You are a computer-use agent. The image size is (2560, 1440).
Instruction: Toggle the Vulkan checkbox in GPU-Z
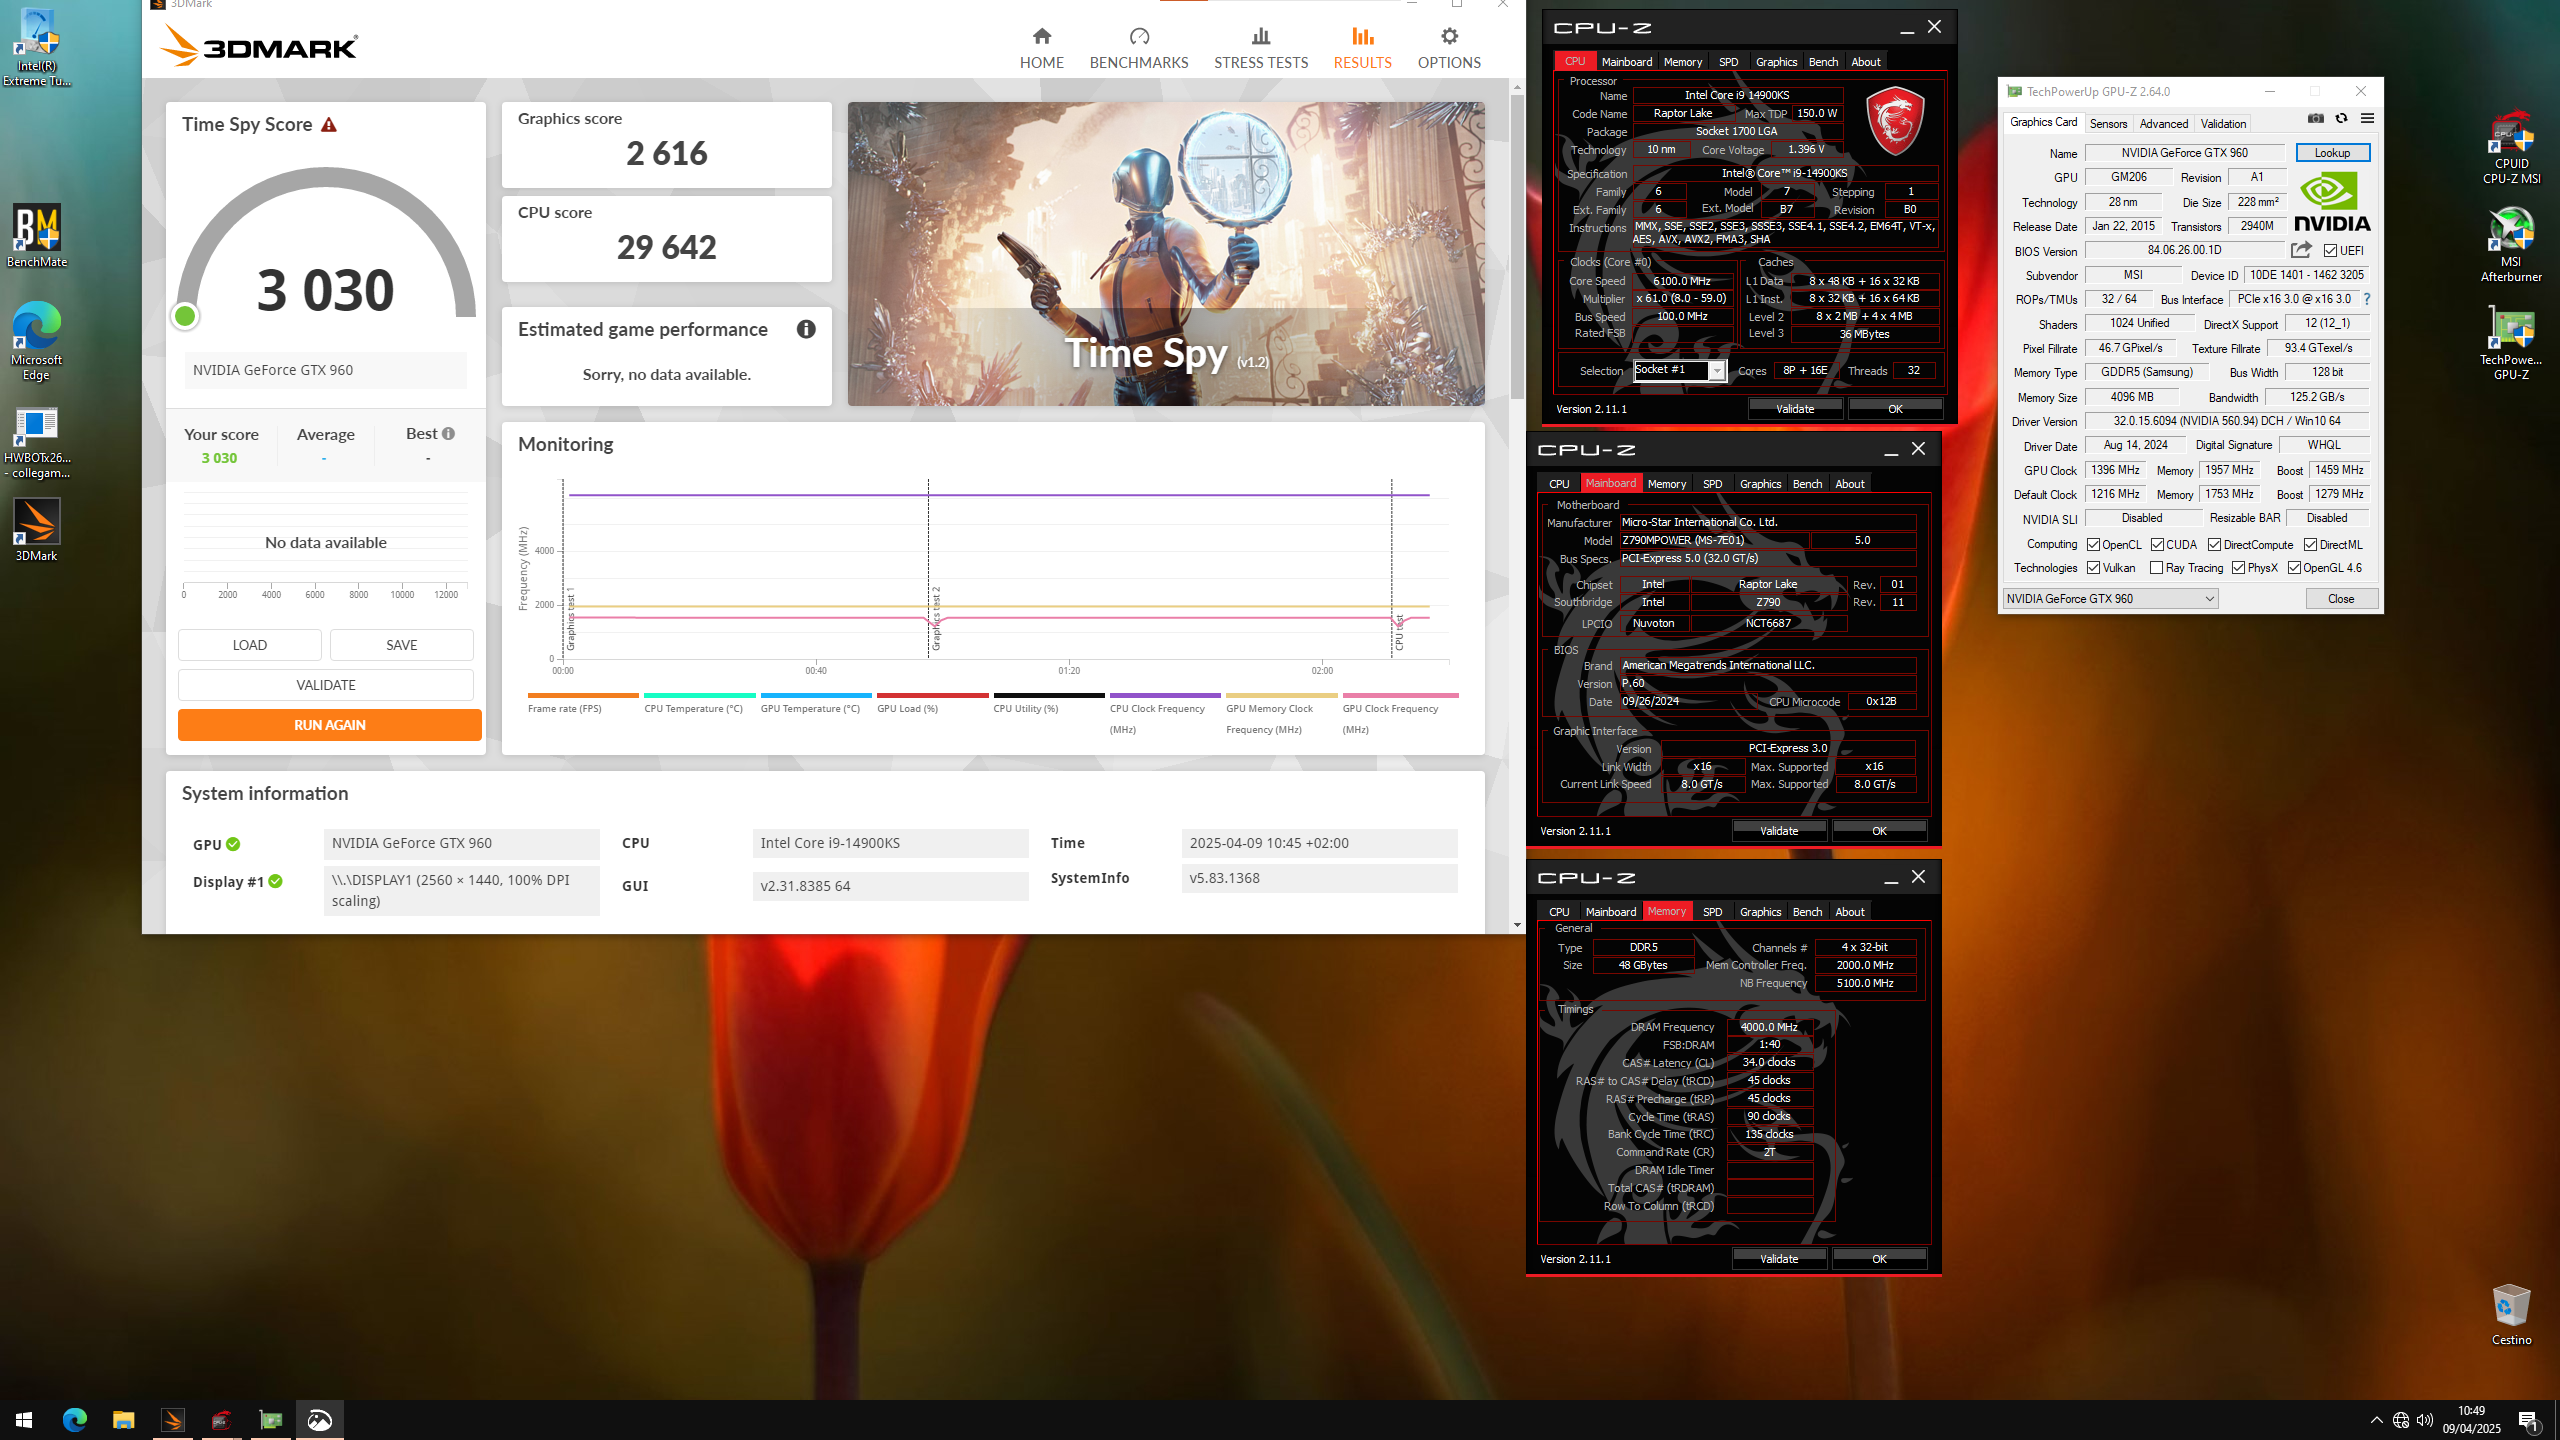point(2093,568)
